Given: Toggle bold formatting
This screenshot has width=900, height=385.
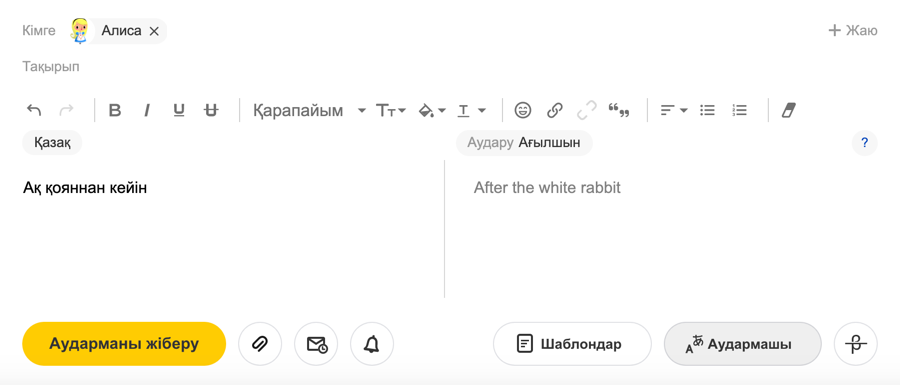Looking at the screenshot, I should [x=115, y=110].
